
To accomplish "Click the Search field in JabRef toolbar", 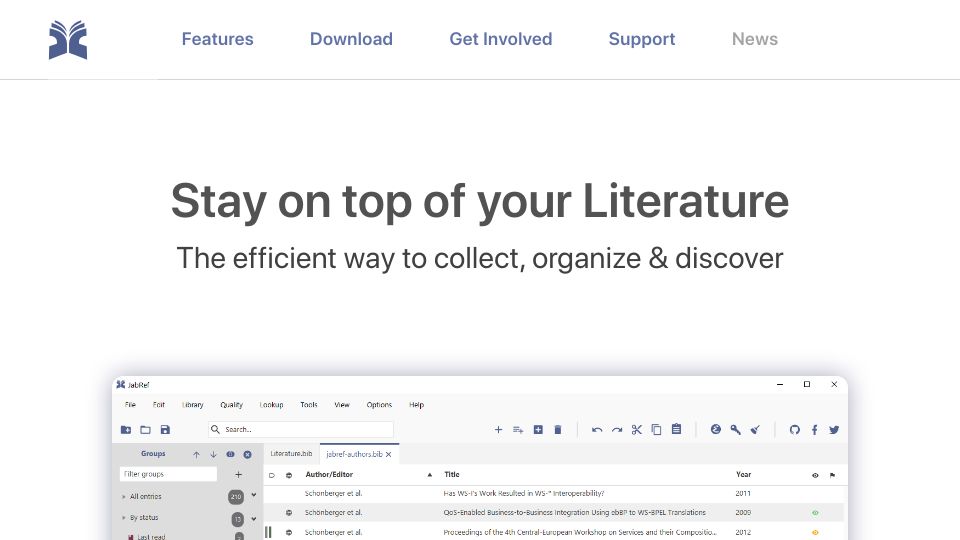I will 301,429.
